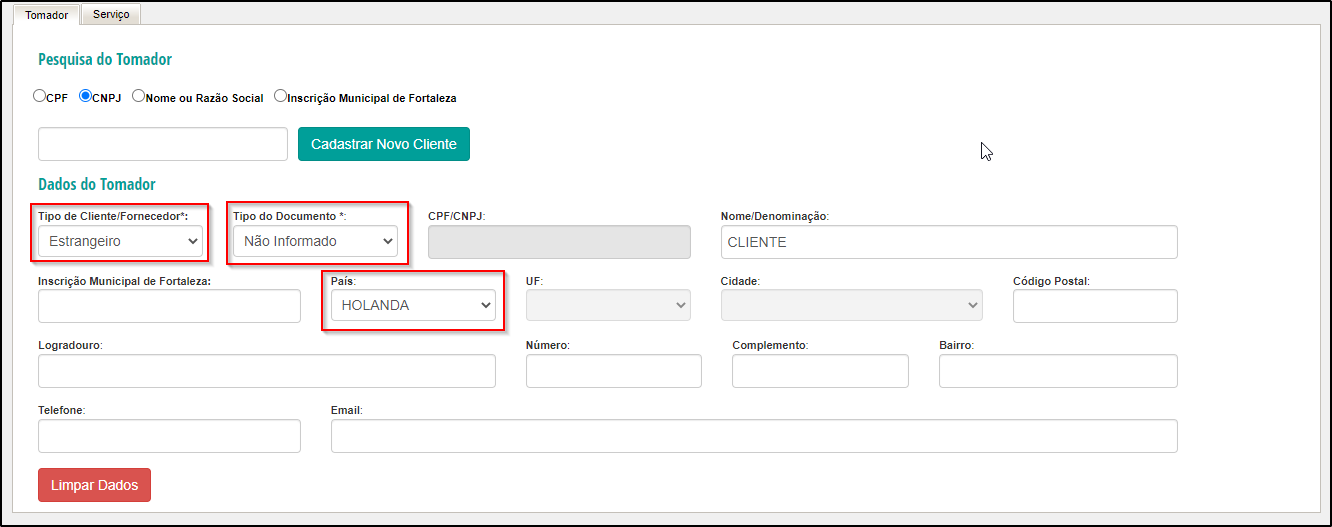Open the UF dropdown
1332x527 pixels.
click(x=608, y=305)
